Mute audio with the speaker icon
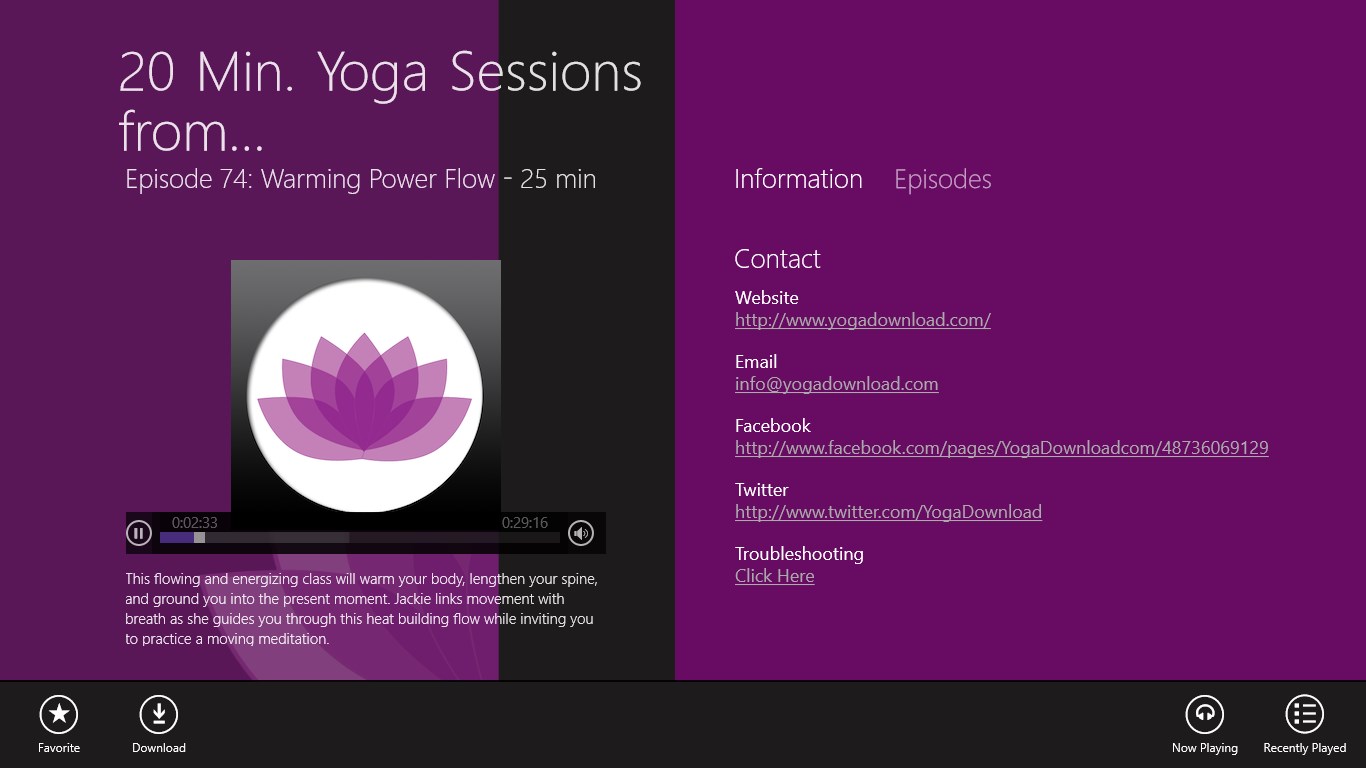Screen dimensions: 1366x768 pos(581,533)
